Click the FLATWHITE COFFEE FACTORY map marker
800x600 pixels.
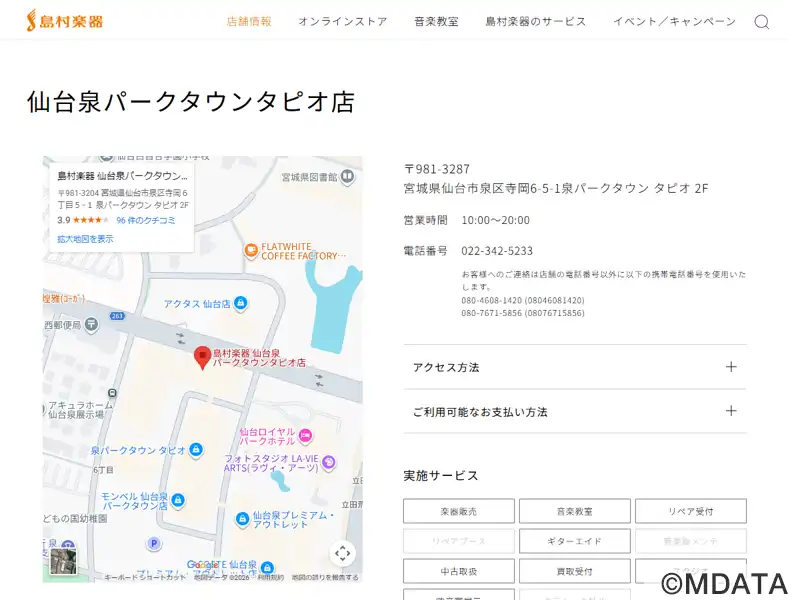tap(251, 249)
